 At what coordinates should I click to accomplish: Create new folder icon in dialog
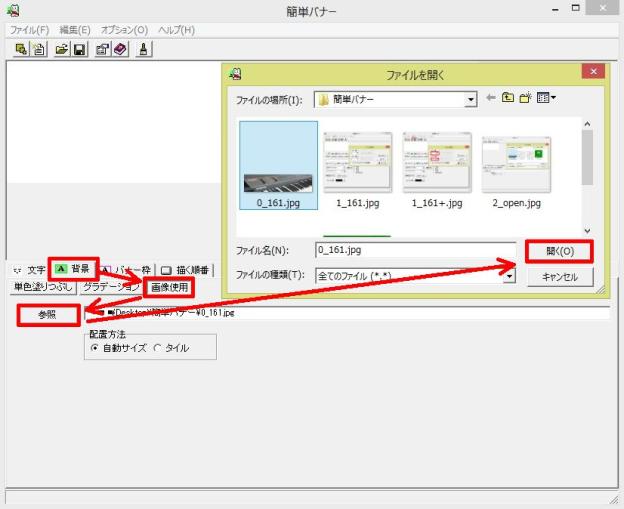[x=525, y=98]
